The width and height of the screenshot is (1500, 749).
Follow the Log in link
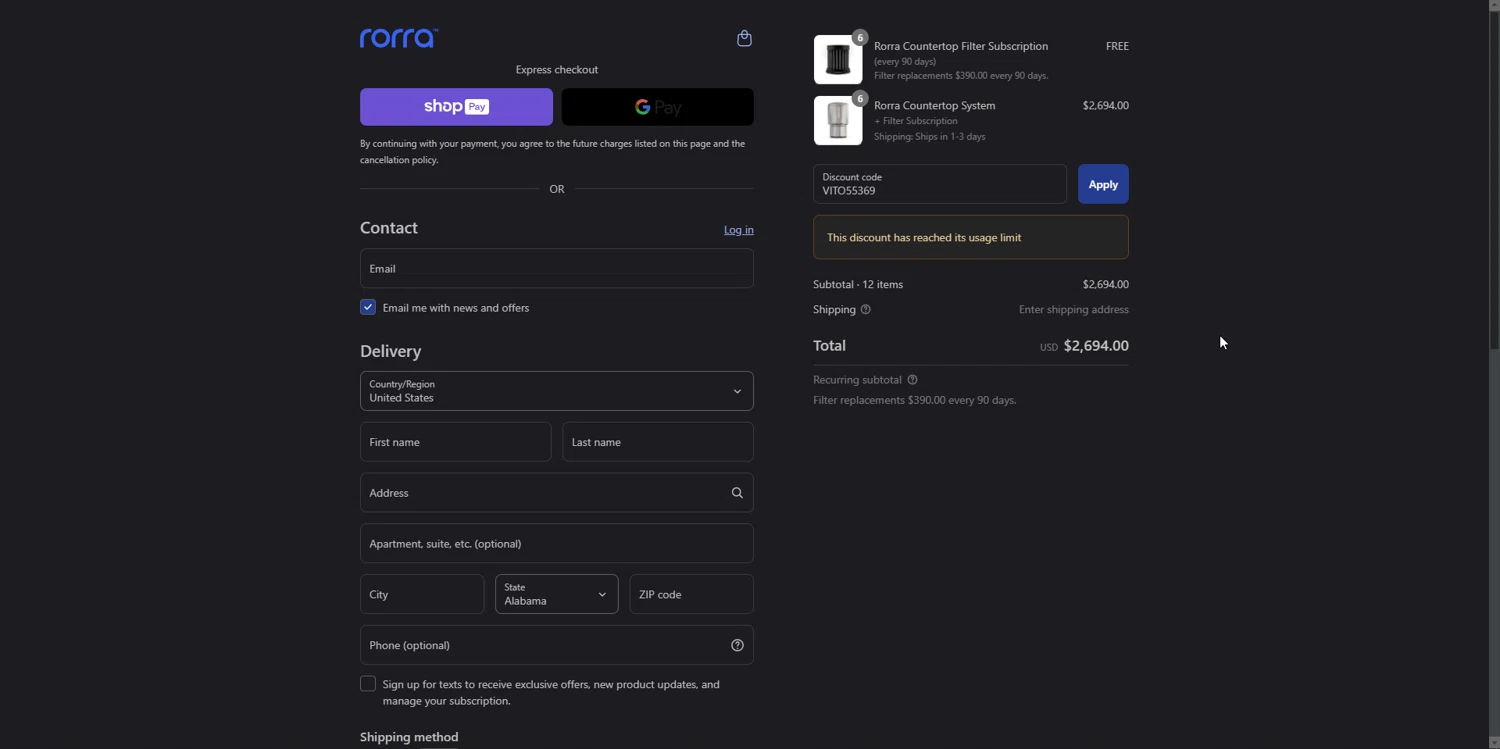pyautogui.click(x=739, y=230)
